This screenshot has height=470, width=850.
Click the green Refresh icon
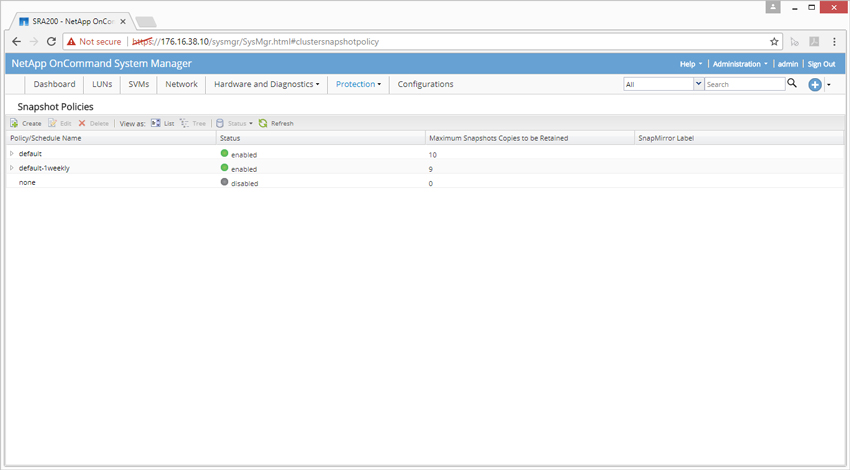tap(263, 123)
